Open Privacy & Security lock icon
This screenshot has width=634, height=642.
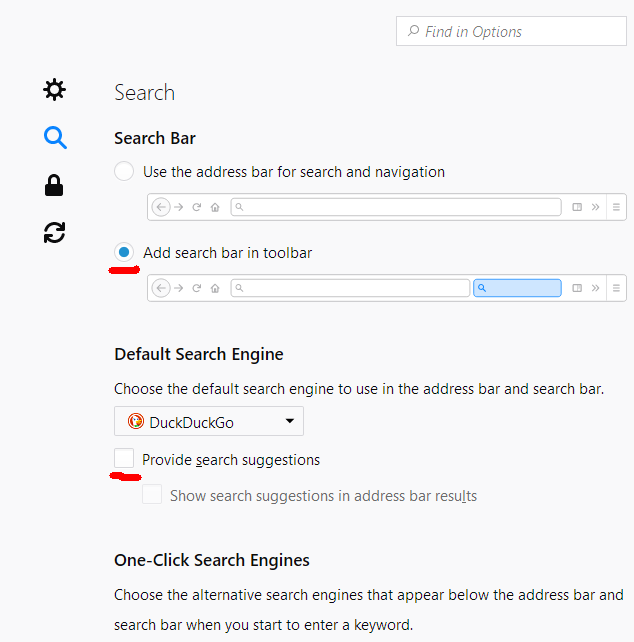click(x=54, y=185)
